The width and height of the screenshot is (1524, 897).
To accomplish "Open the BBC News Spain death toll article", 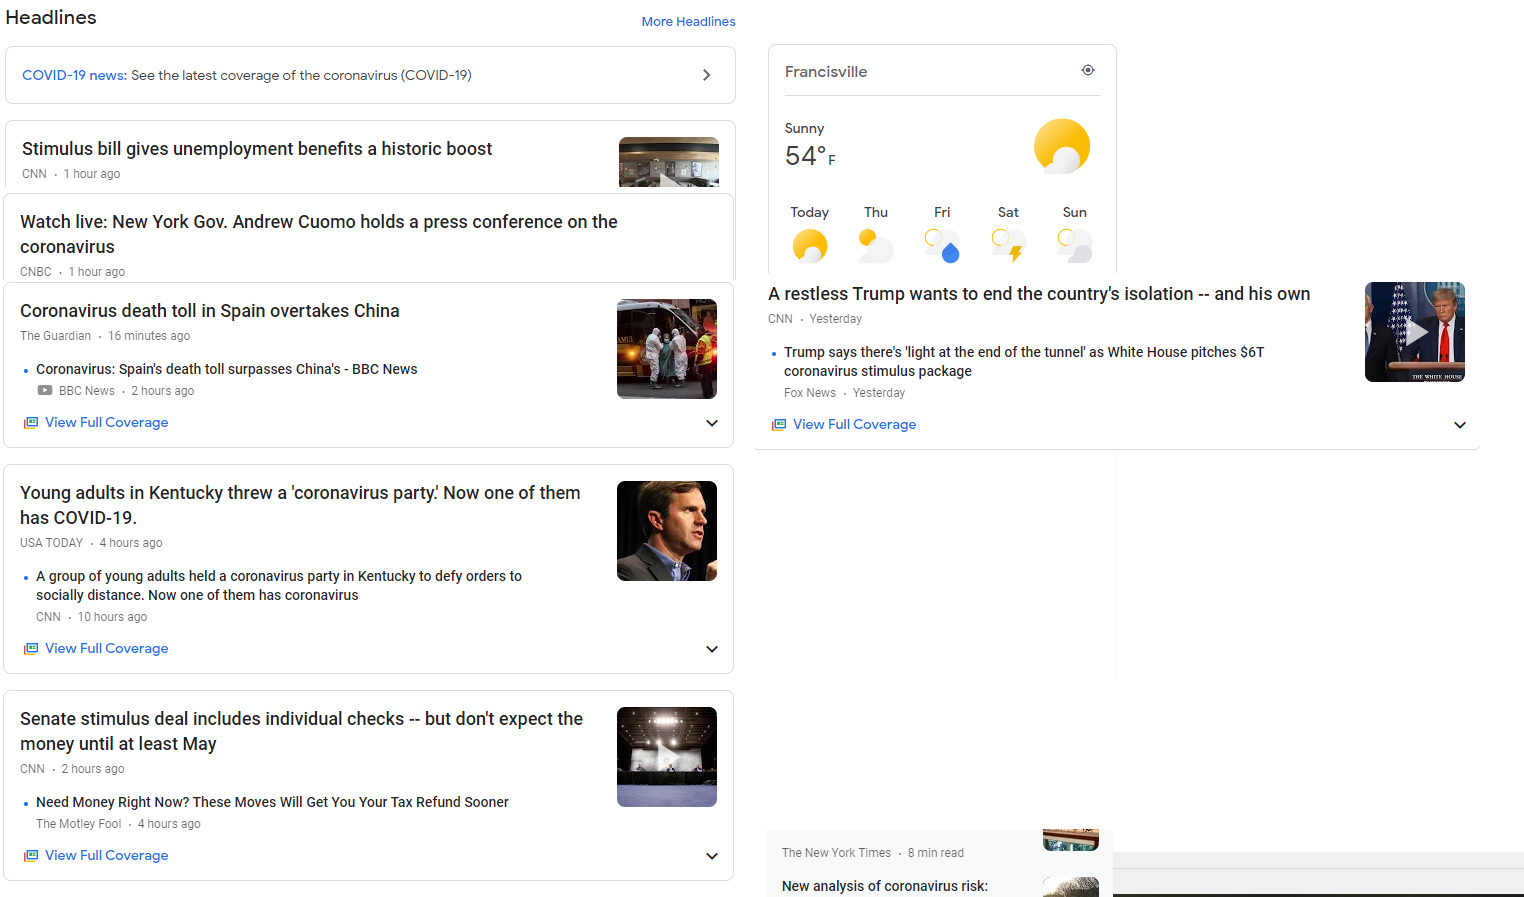I will click(x=227, y=369).
